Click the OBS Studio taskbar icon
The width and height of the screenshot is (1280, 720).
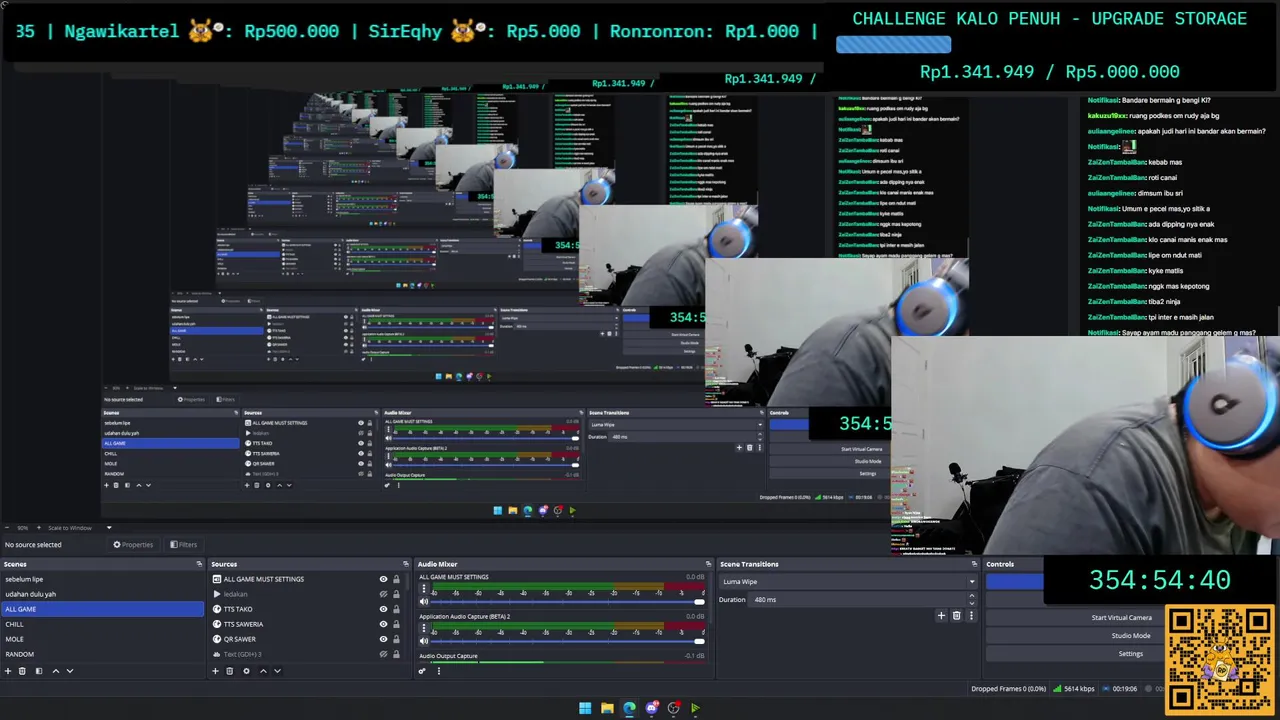pyautogui.click(x=673, y=708)
